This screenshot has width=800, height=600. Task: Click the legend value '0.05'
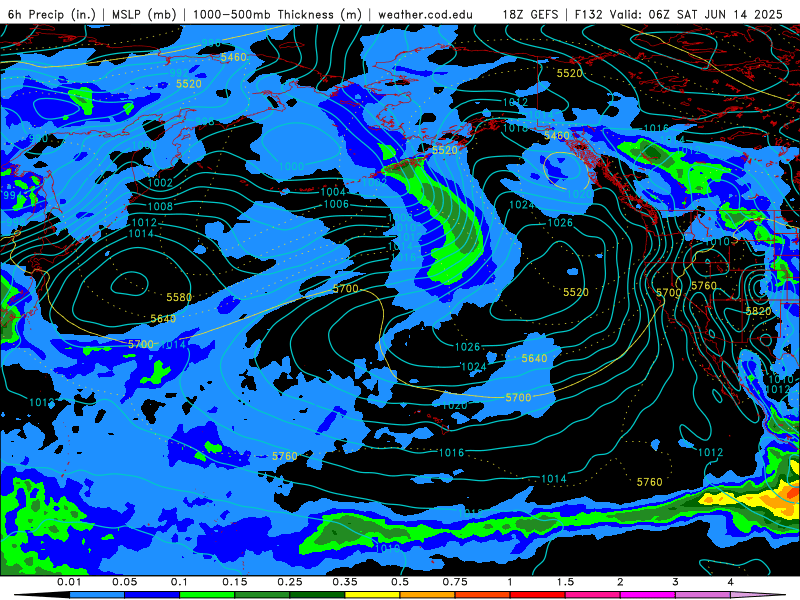[x=124, y=582]
